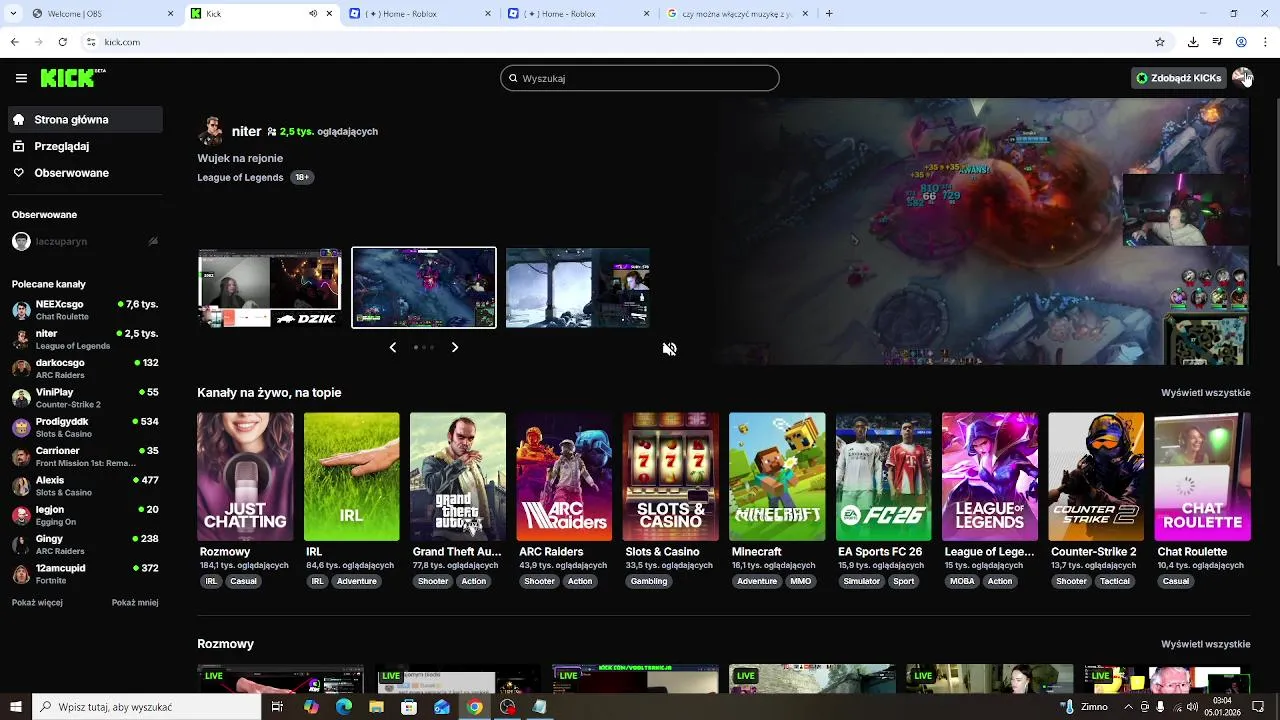
Task: Unmute the featured stream sound icon
Action: 670,349
